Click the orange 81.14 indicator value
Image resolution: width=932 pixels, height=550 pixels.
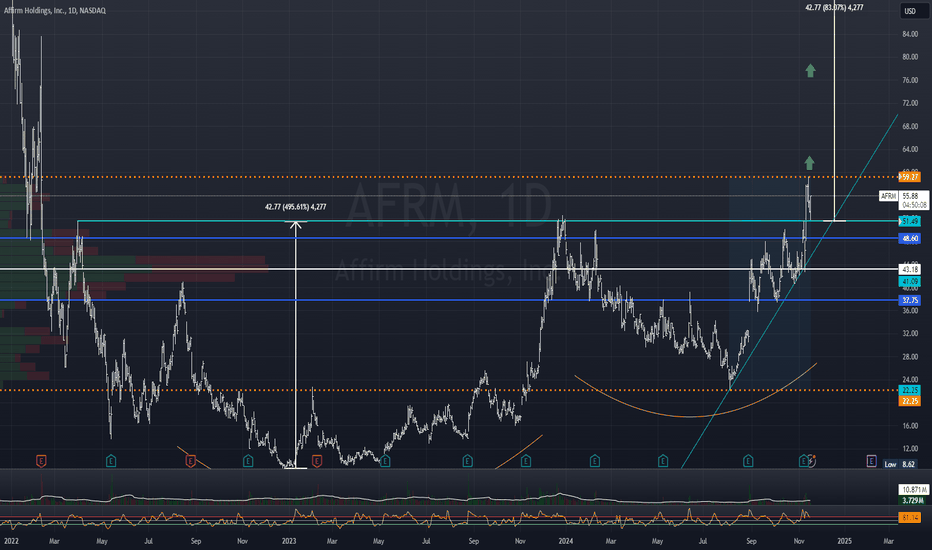(x=910, y=517)
